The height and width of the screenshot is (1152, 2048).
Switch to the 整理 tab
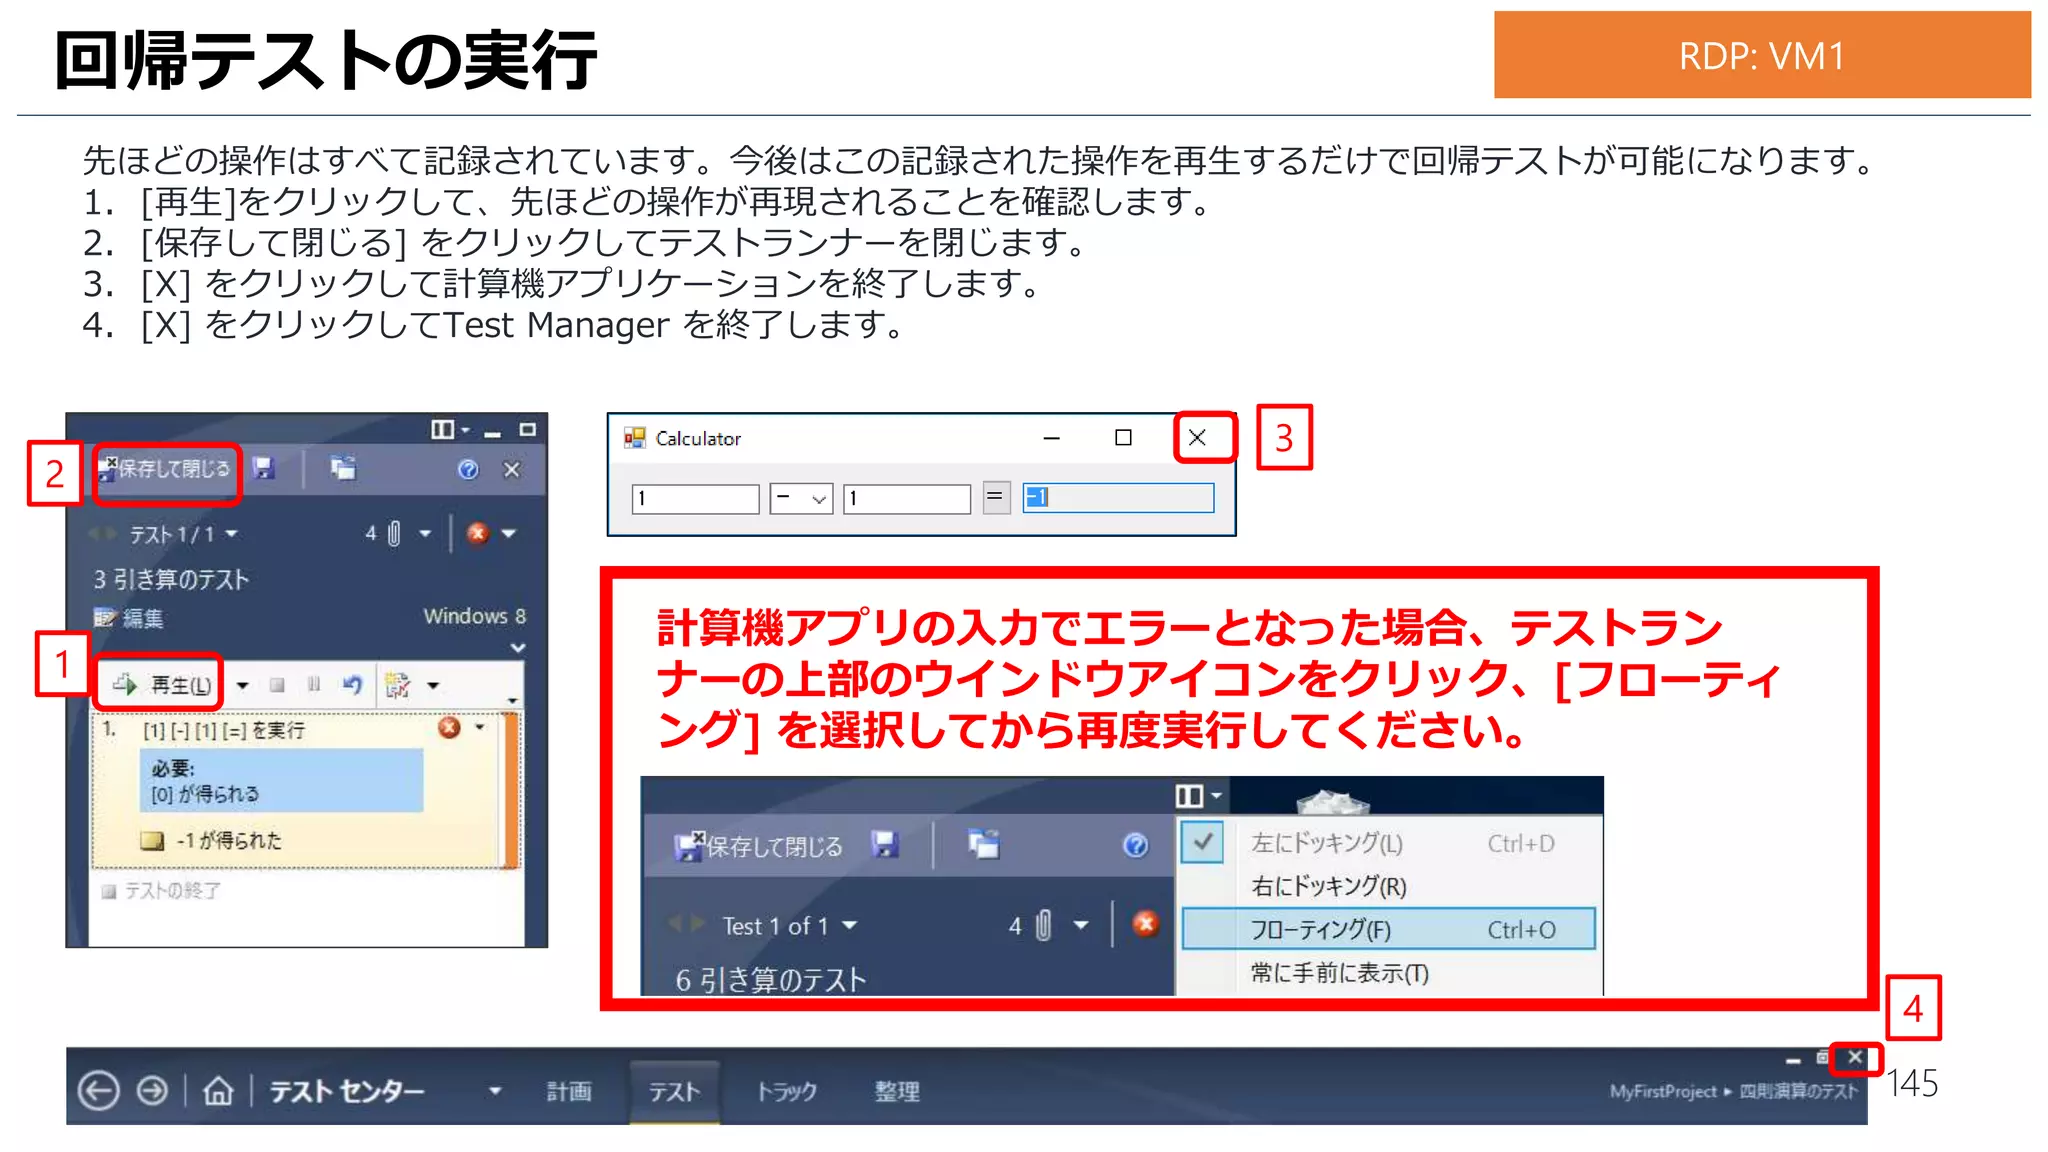897,1091
